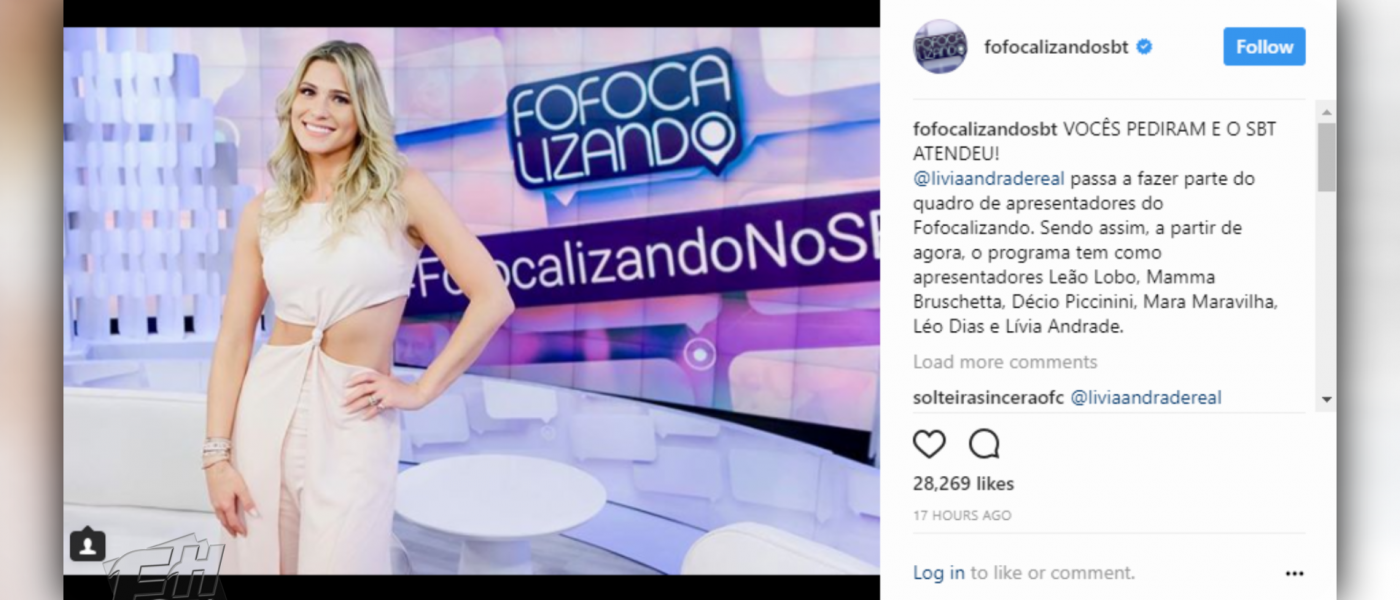Click the Log in link
Image resolution: width=1400 pixels, height=600 pixels.
(939, 573)
